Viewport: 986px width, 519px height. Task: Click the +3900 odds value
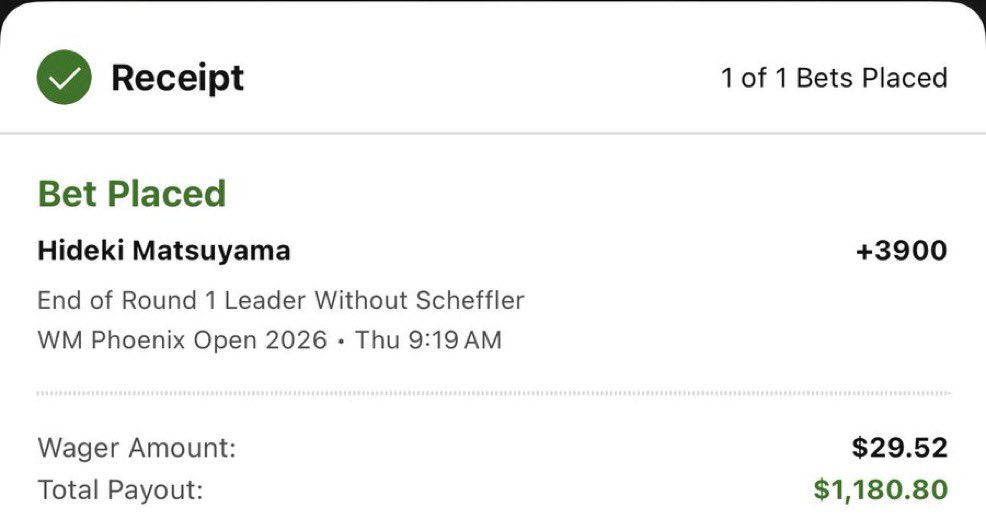pos(901,250)
